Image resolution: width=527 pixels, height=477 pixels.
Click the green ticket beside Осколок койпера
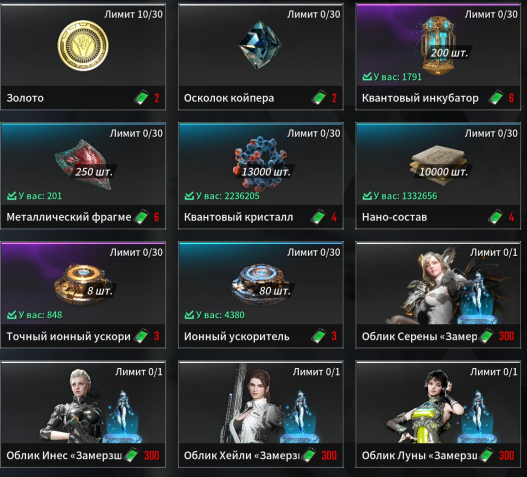[x=318, y=98]
